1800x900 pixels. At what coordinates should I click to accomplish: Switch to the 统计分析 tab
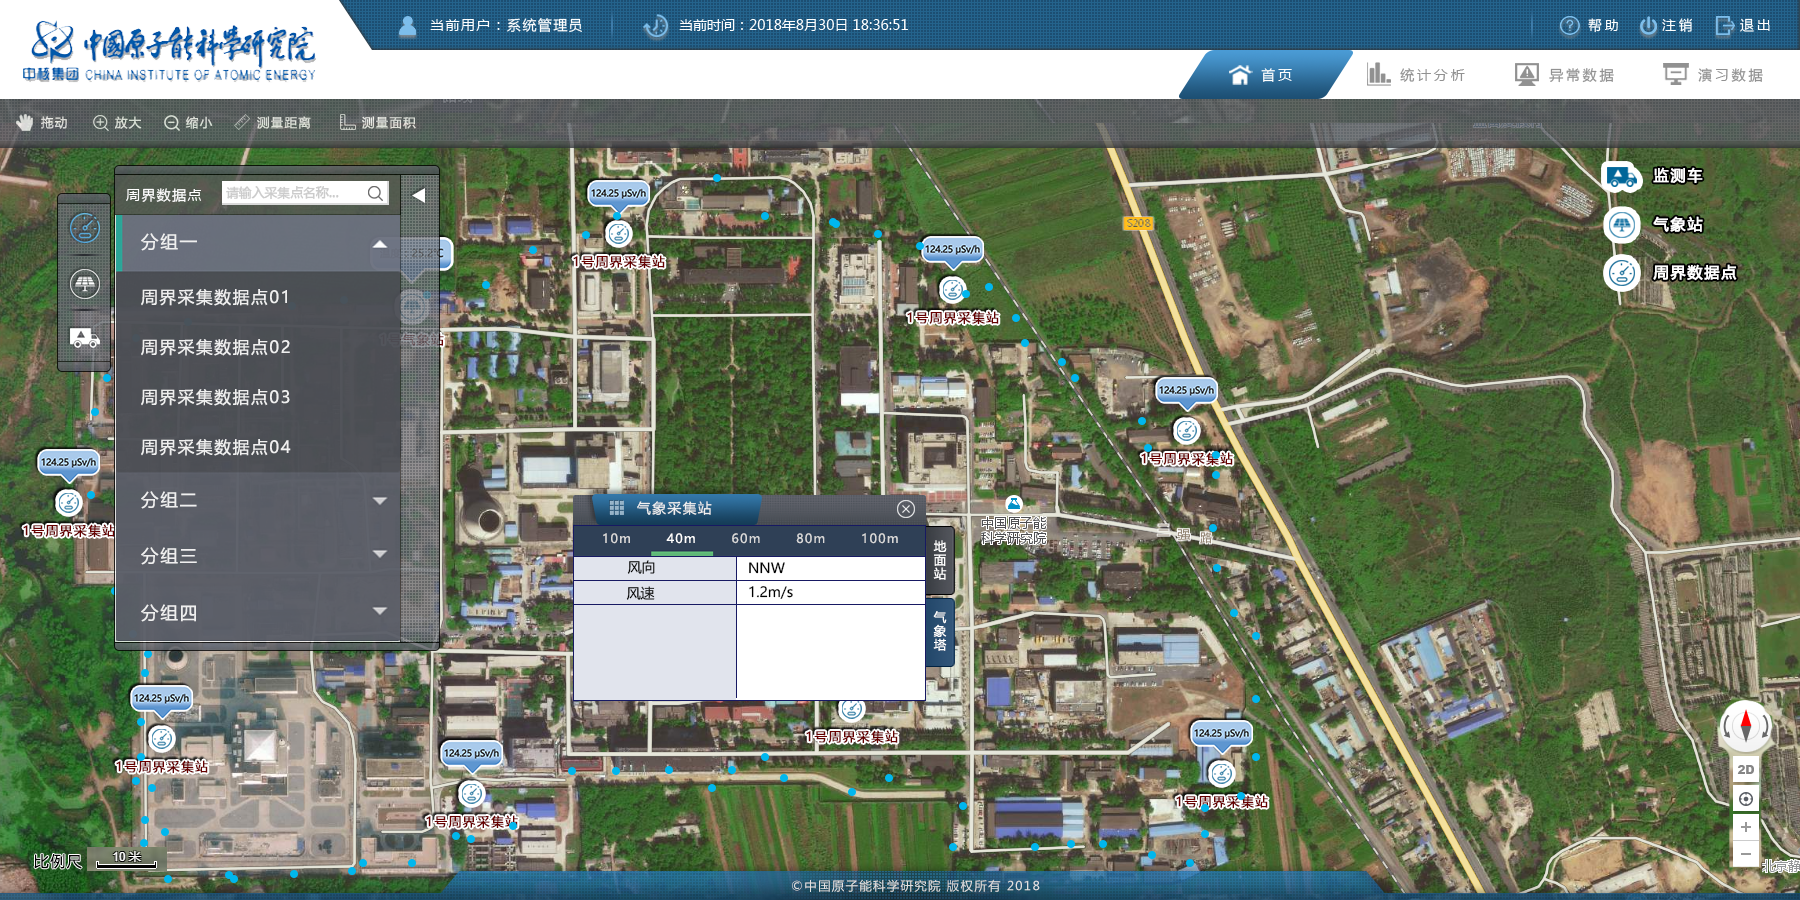pos(1416,75)
